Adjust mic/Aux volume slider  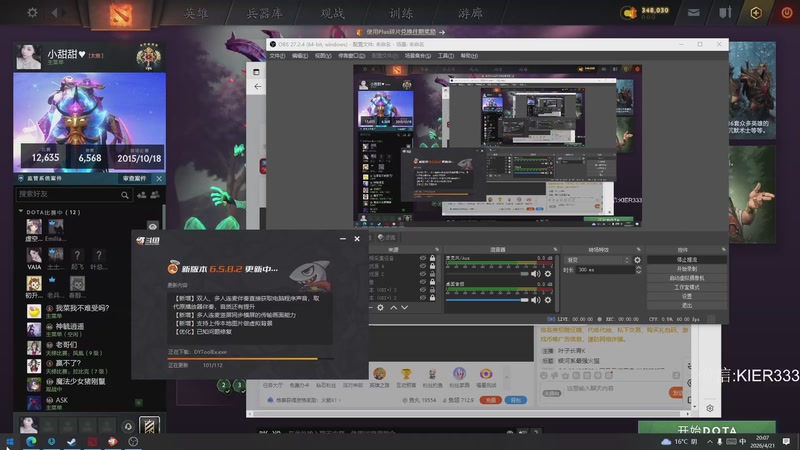(x=487, y=274)
